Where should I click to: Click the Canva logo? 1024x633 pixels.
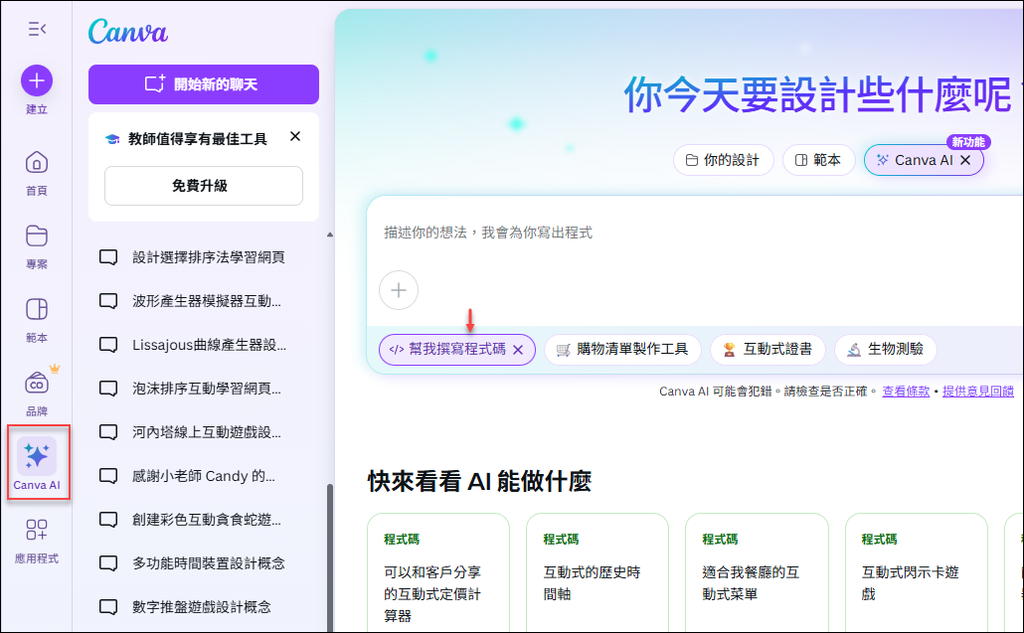[x=128, y=31]
